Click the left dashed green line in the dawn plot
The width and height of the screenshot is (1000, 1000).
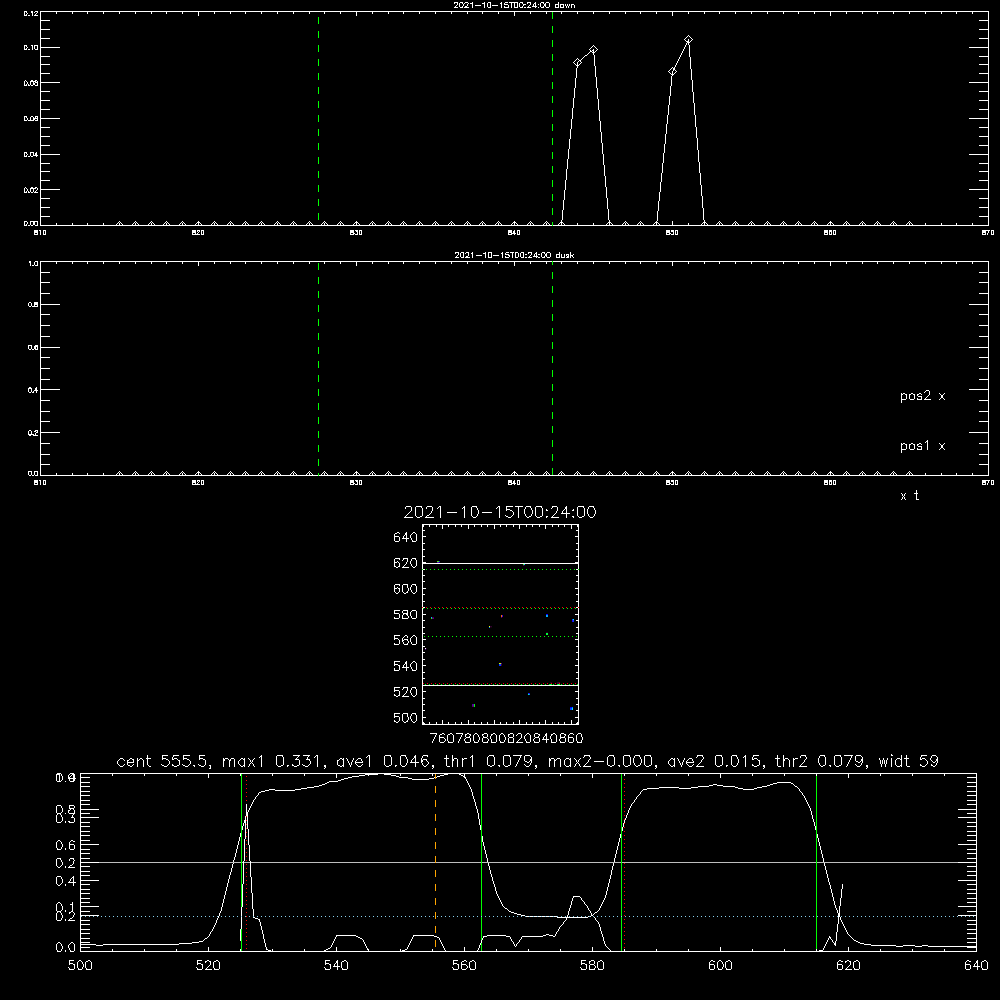coord(318,118)
